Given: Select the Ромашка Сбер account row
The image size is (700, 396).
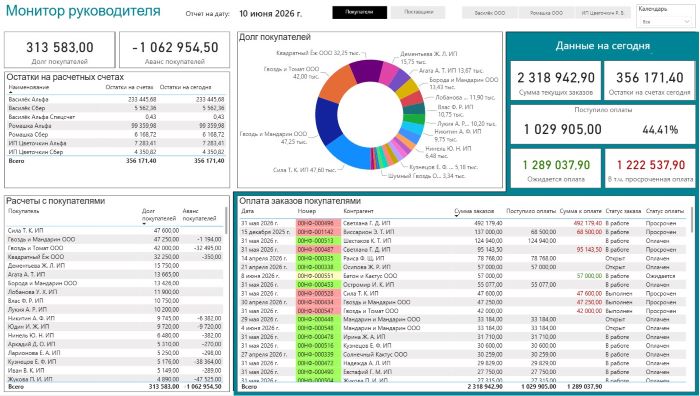Looking at the screenshot, I should click(x=117, y=134).
